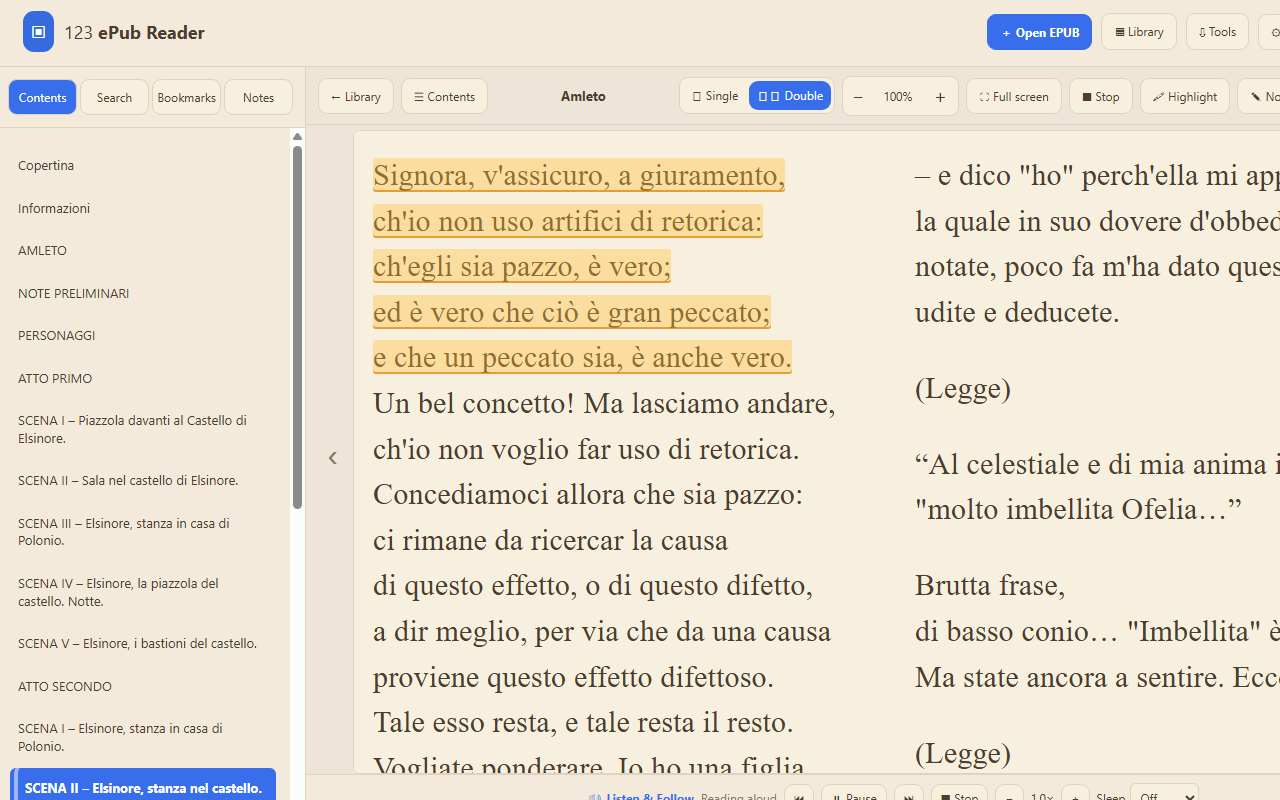Decrease zoom with the minus button
This screenshot has width=1280, height=800.
click(858, 97)
